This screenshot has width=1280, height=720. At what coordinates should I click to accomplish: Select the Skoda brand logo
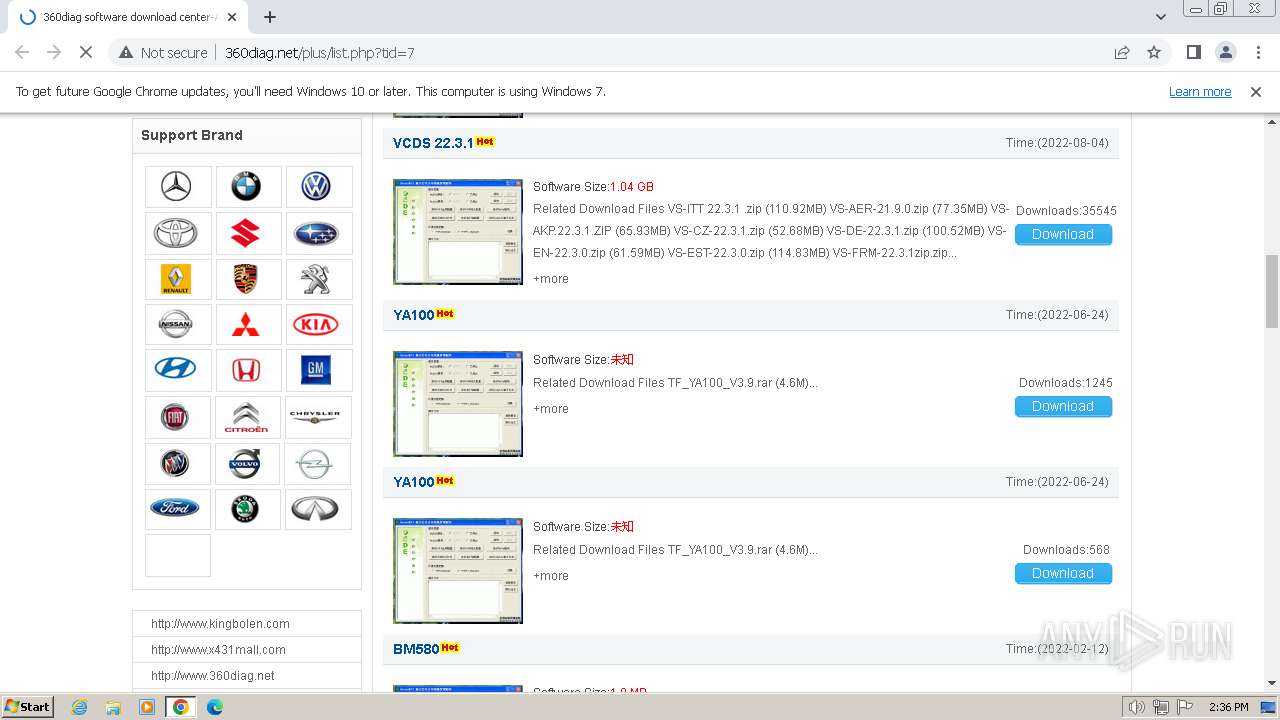coord(246,508)
